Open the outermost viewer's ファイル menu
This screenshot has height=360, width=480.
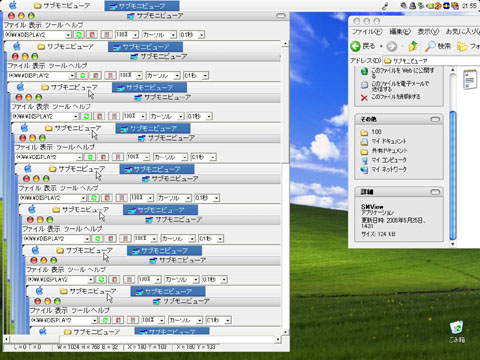click(x=15, y=25)
